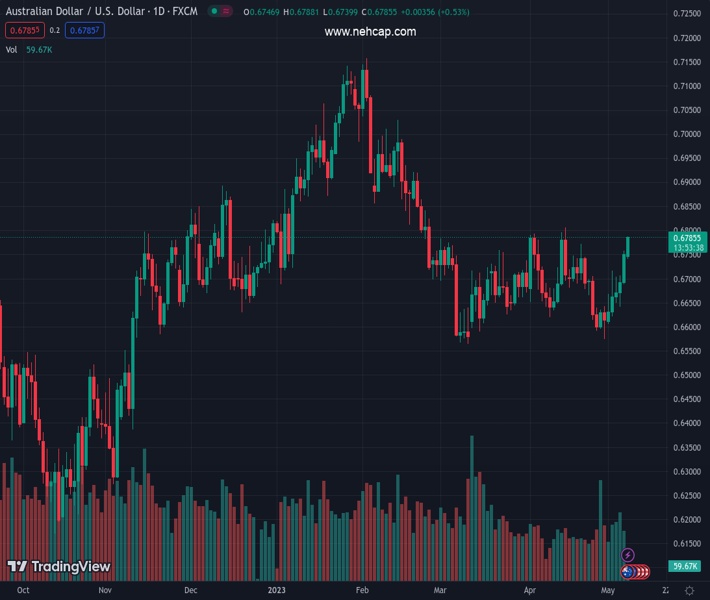Click the red US event marker icon

(x=641, y=571)
